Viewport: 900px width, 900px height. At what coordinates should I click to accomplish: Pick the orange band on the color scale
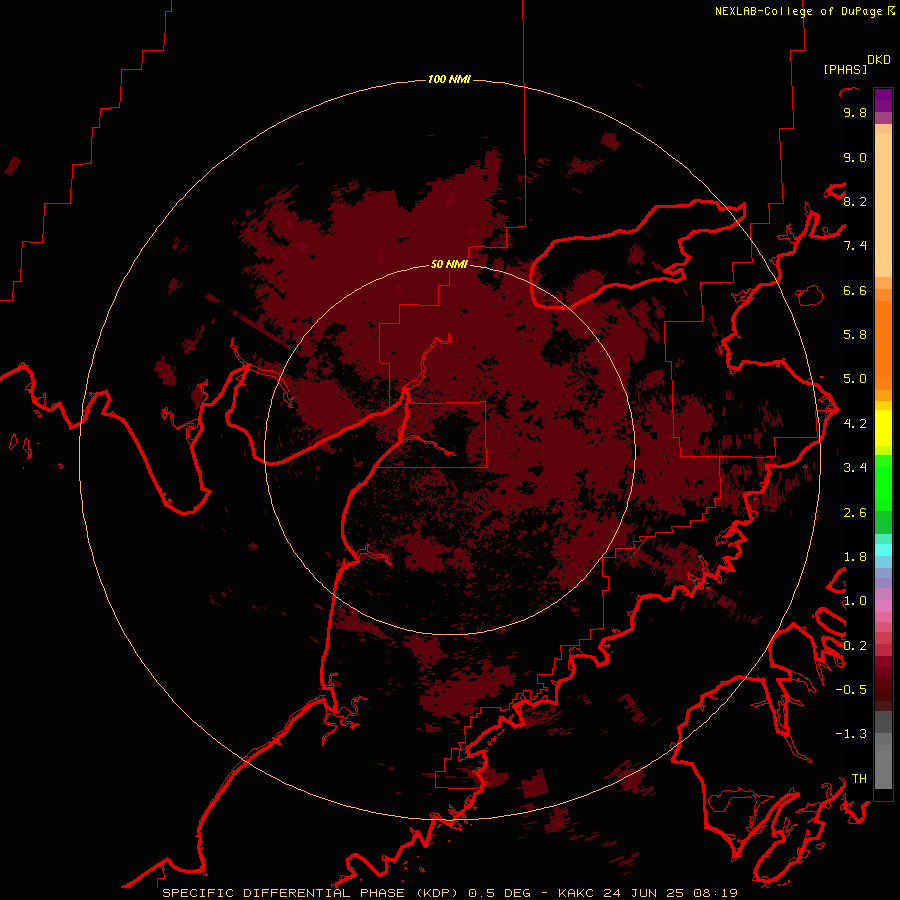pos(883,344)
